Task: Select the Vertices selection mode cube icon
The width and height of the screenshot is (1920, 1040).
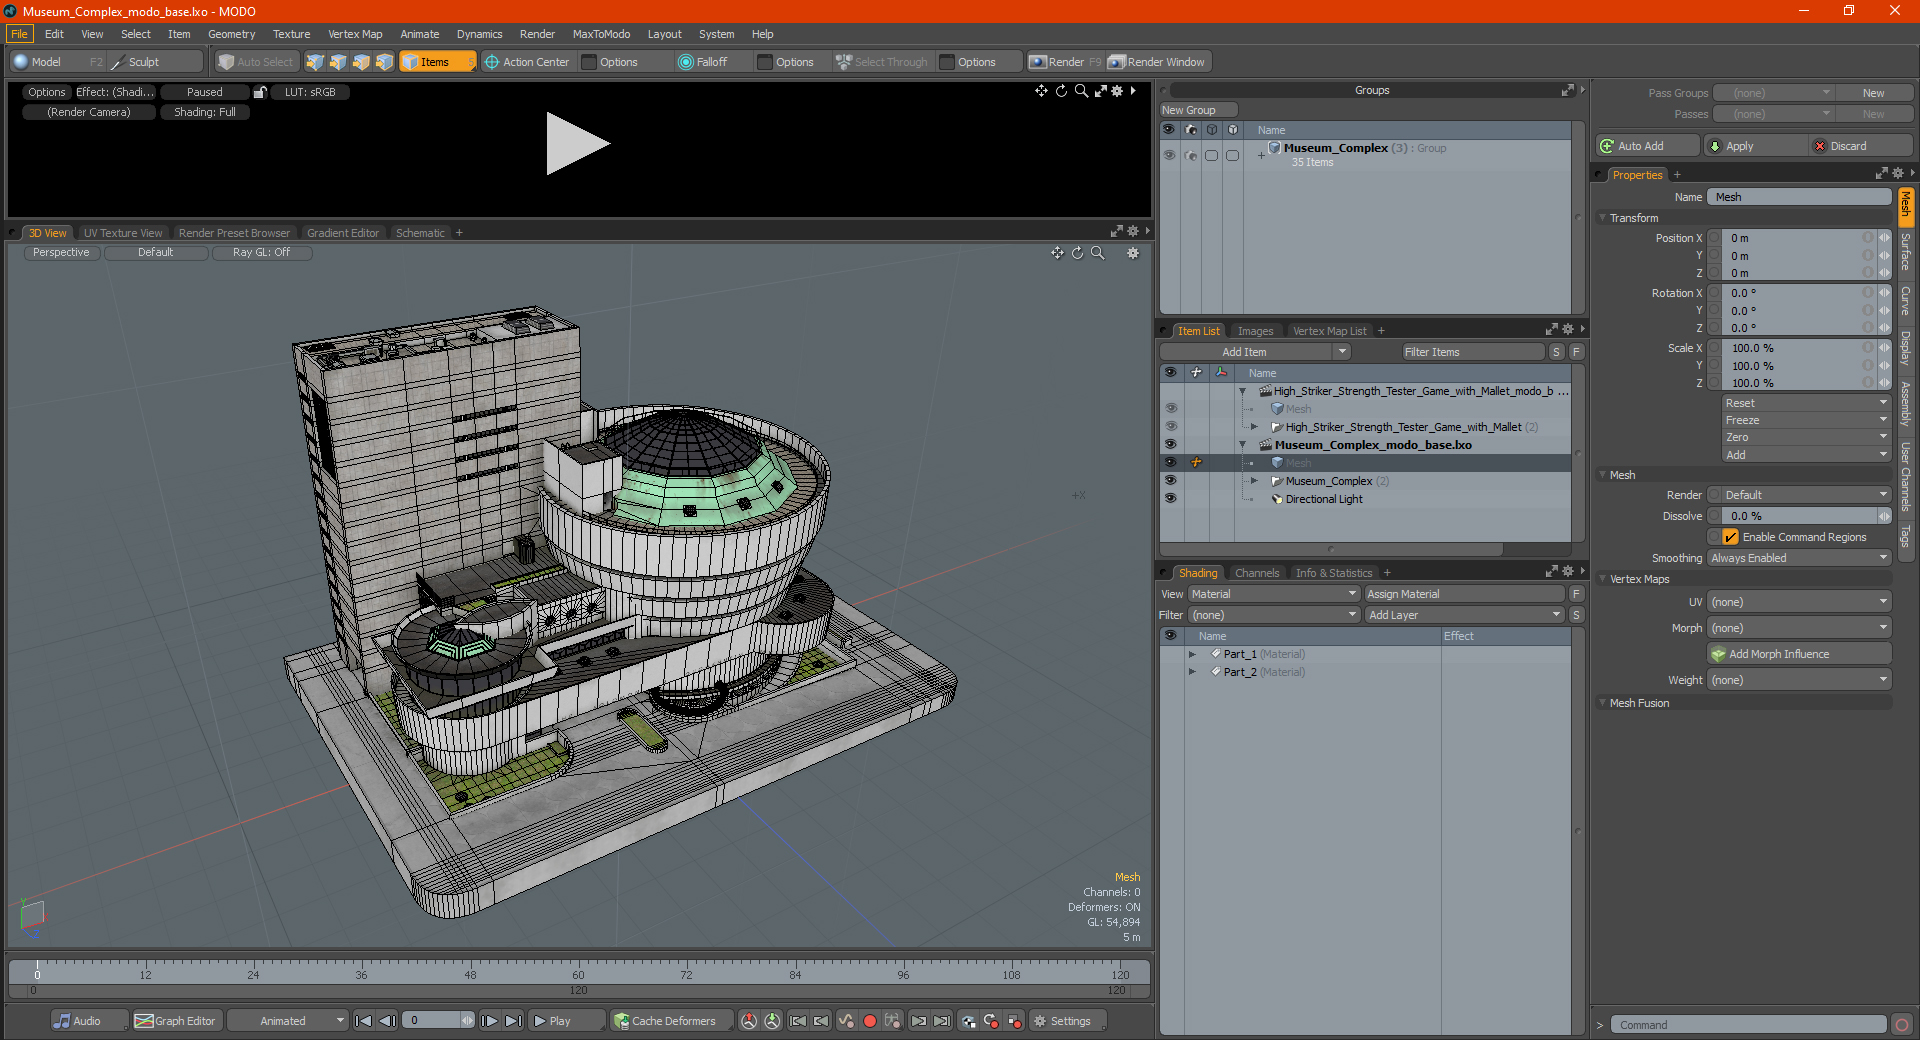Action: (315, 62)
